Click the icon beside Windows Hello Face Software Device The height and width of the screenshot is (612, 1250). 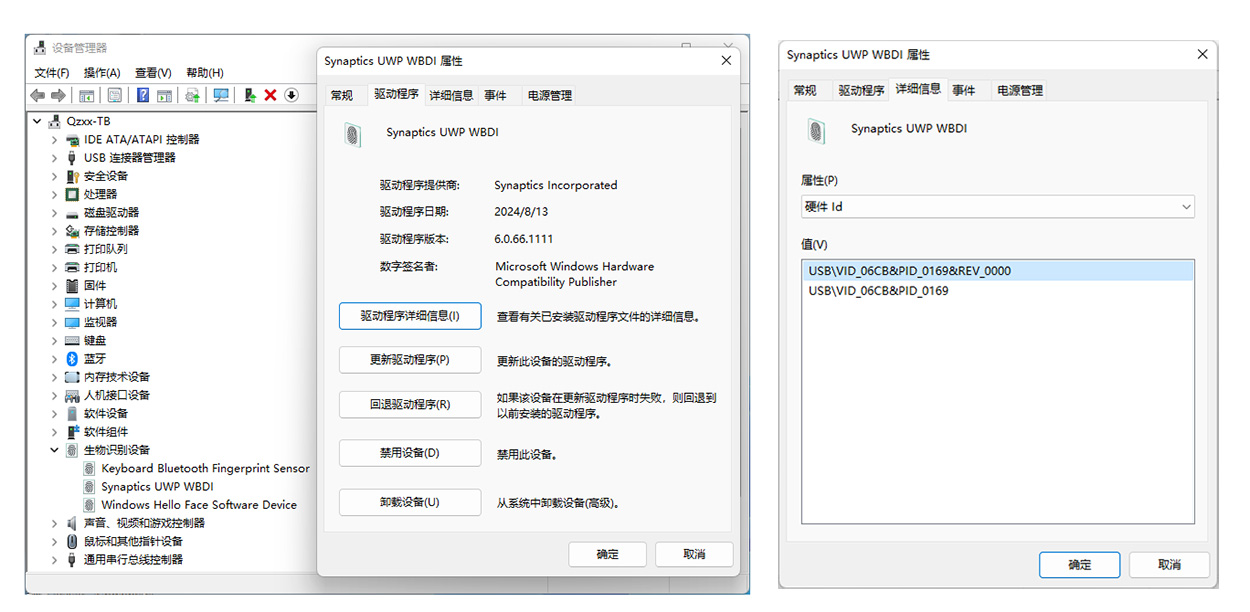pos(90,505)
